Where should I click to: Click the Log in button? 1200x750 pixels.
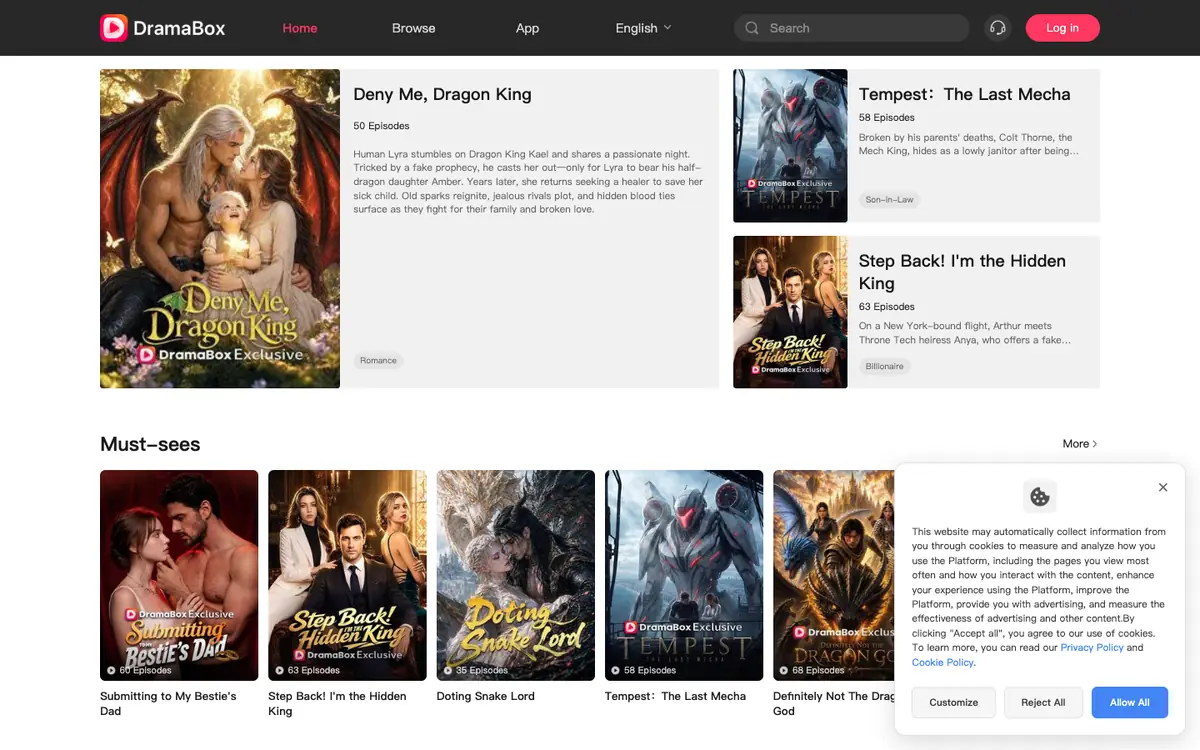(1062, 28)
